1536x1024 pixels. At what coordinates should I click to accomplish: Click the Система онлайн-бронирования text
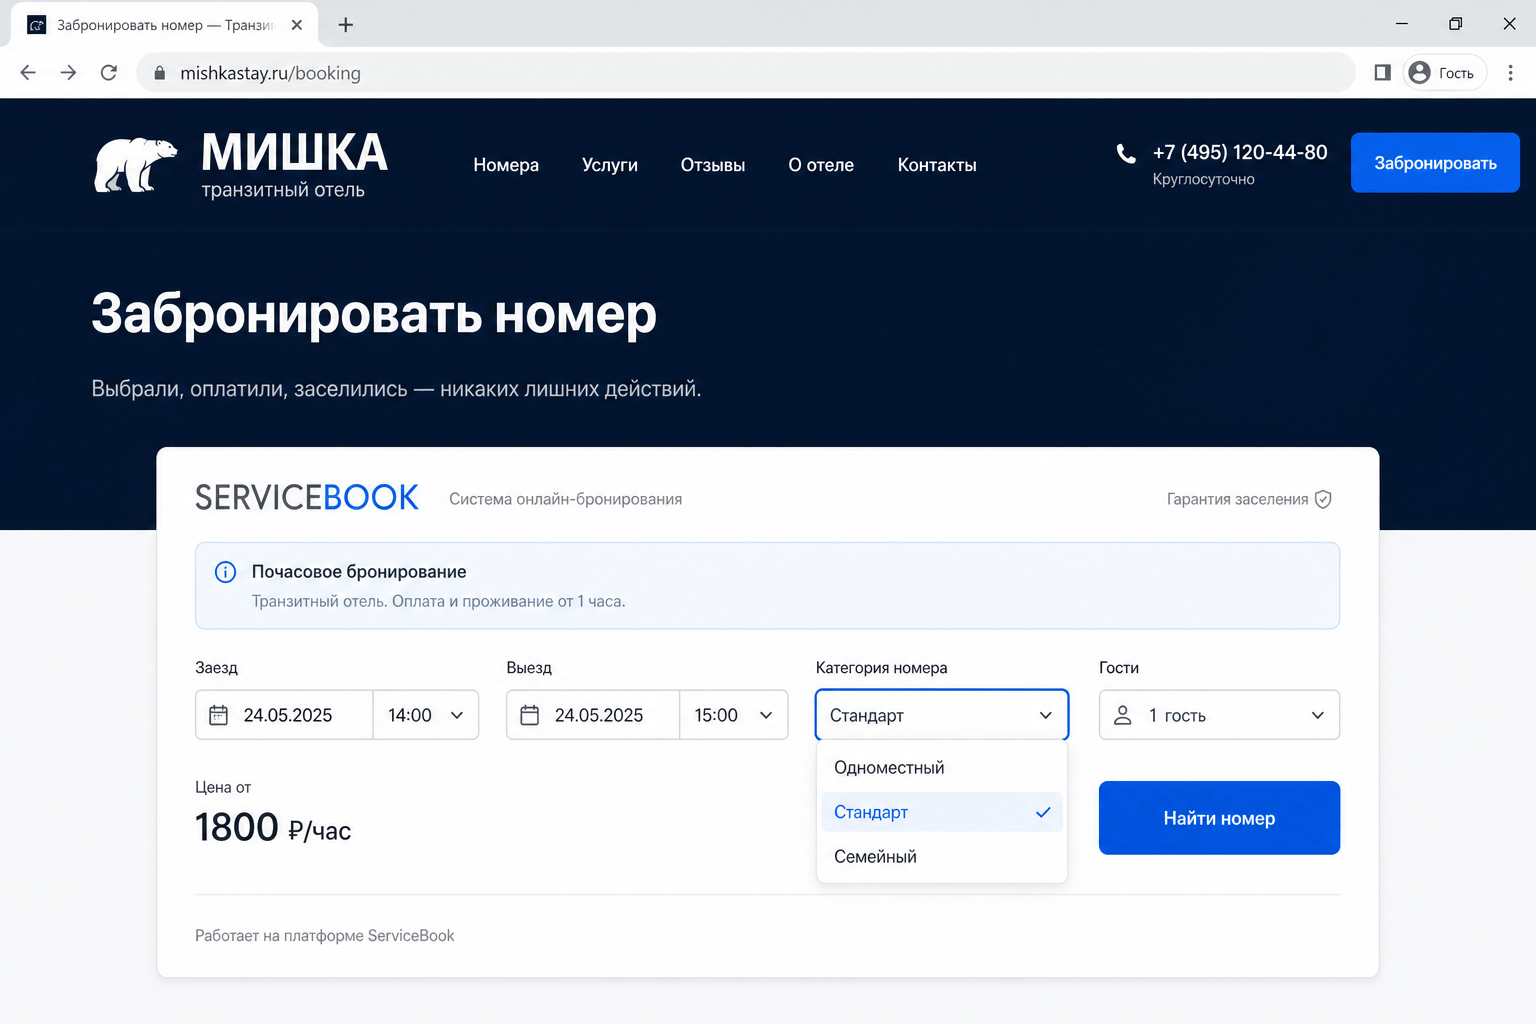pyautogui.click(x=565, y=499)
